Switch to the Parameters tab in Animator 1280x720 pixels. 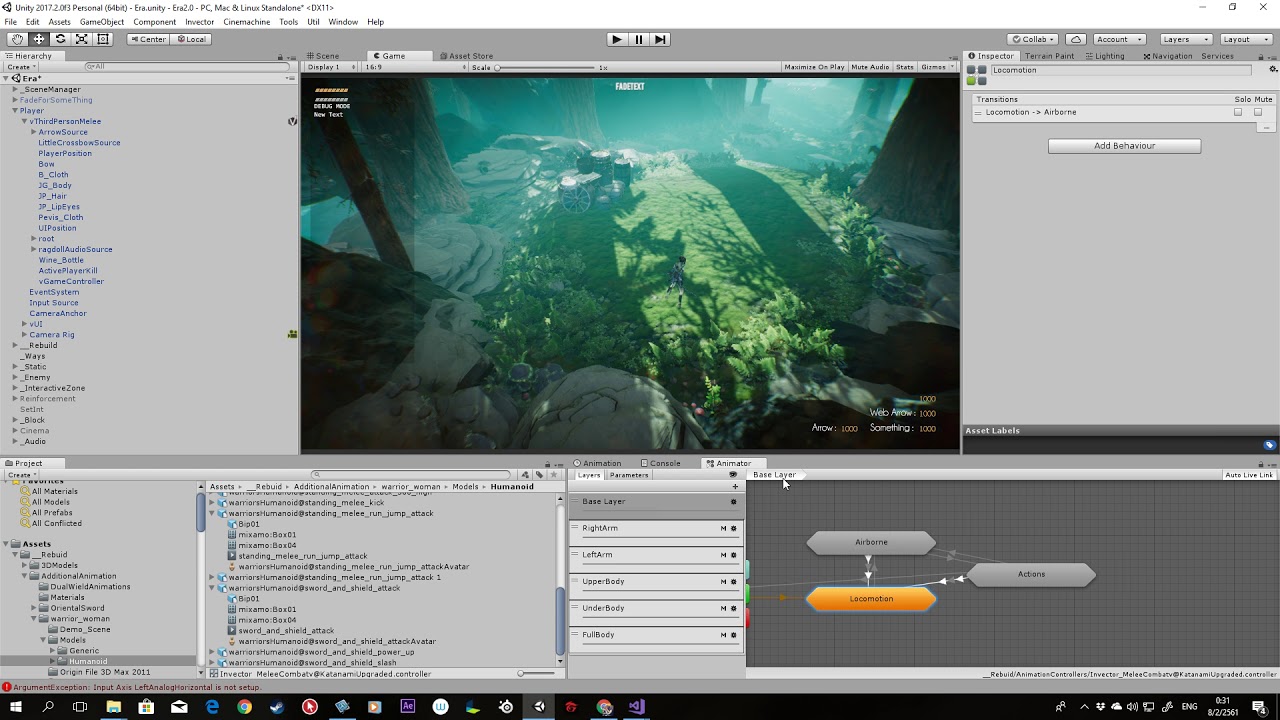pos(629,475)
